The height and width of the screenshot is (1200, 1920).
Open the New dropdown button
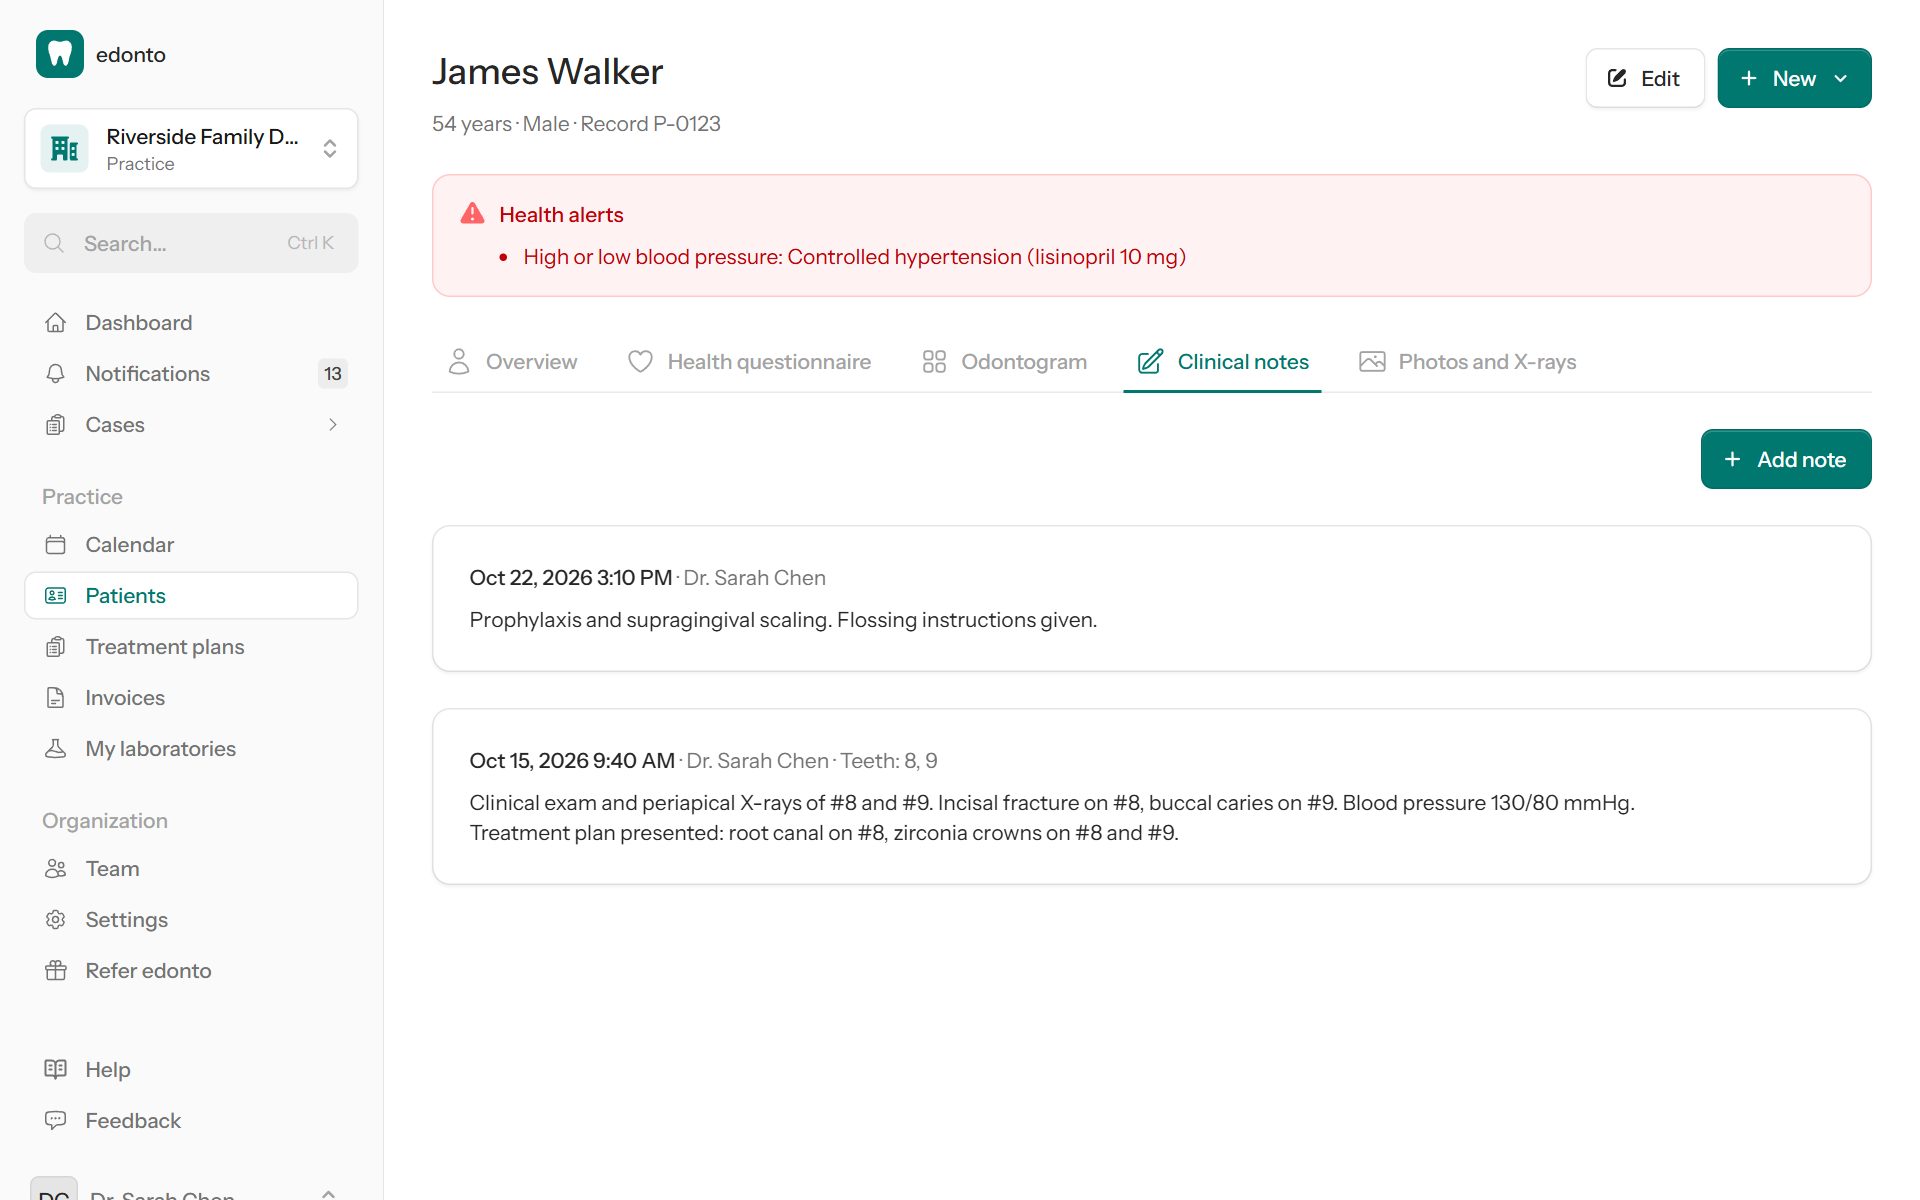pyautogui.click(x=1794, y=78)
